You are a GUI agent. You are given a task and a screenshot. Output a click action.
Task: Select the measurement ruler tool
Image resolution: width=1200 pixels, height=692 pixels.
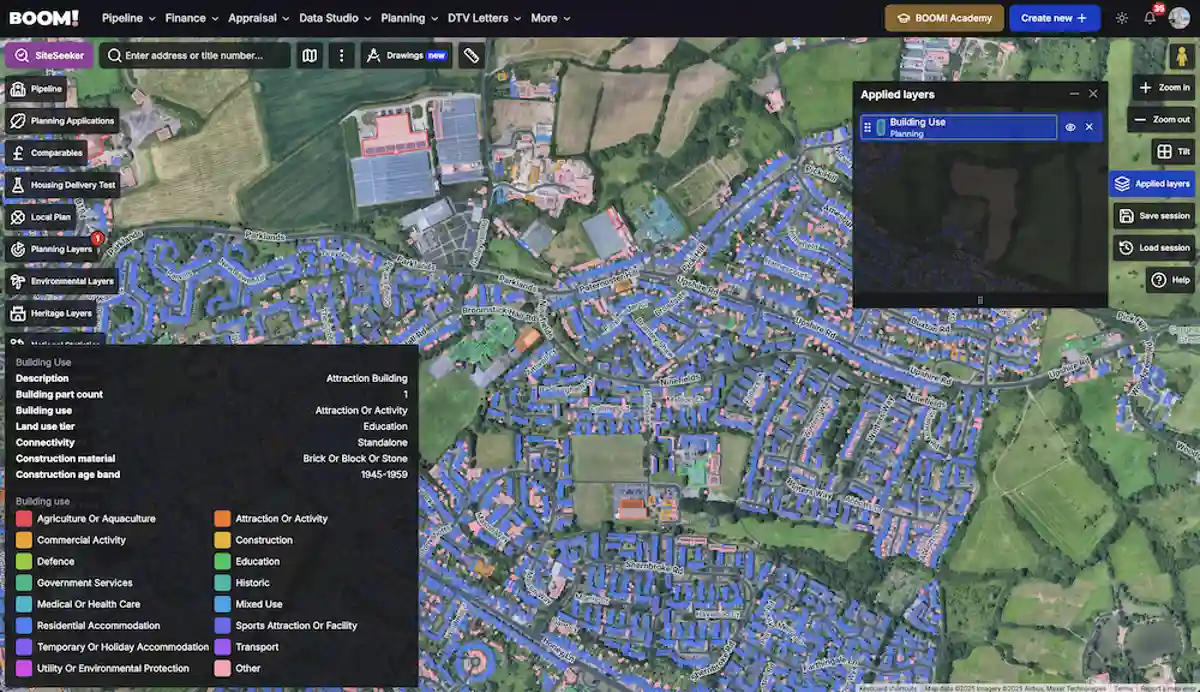(470, 55)
